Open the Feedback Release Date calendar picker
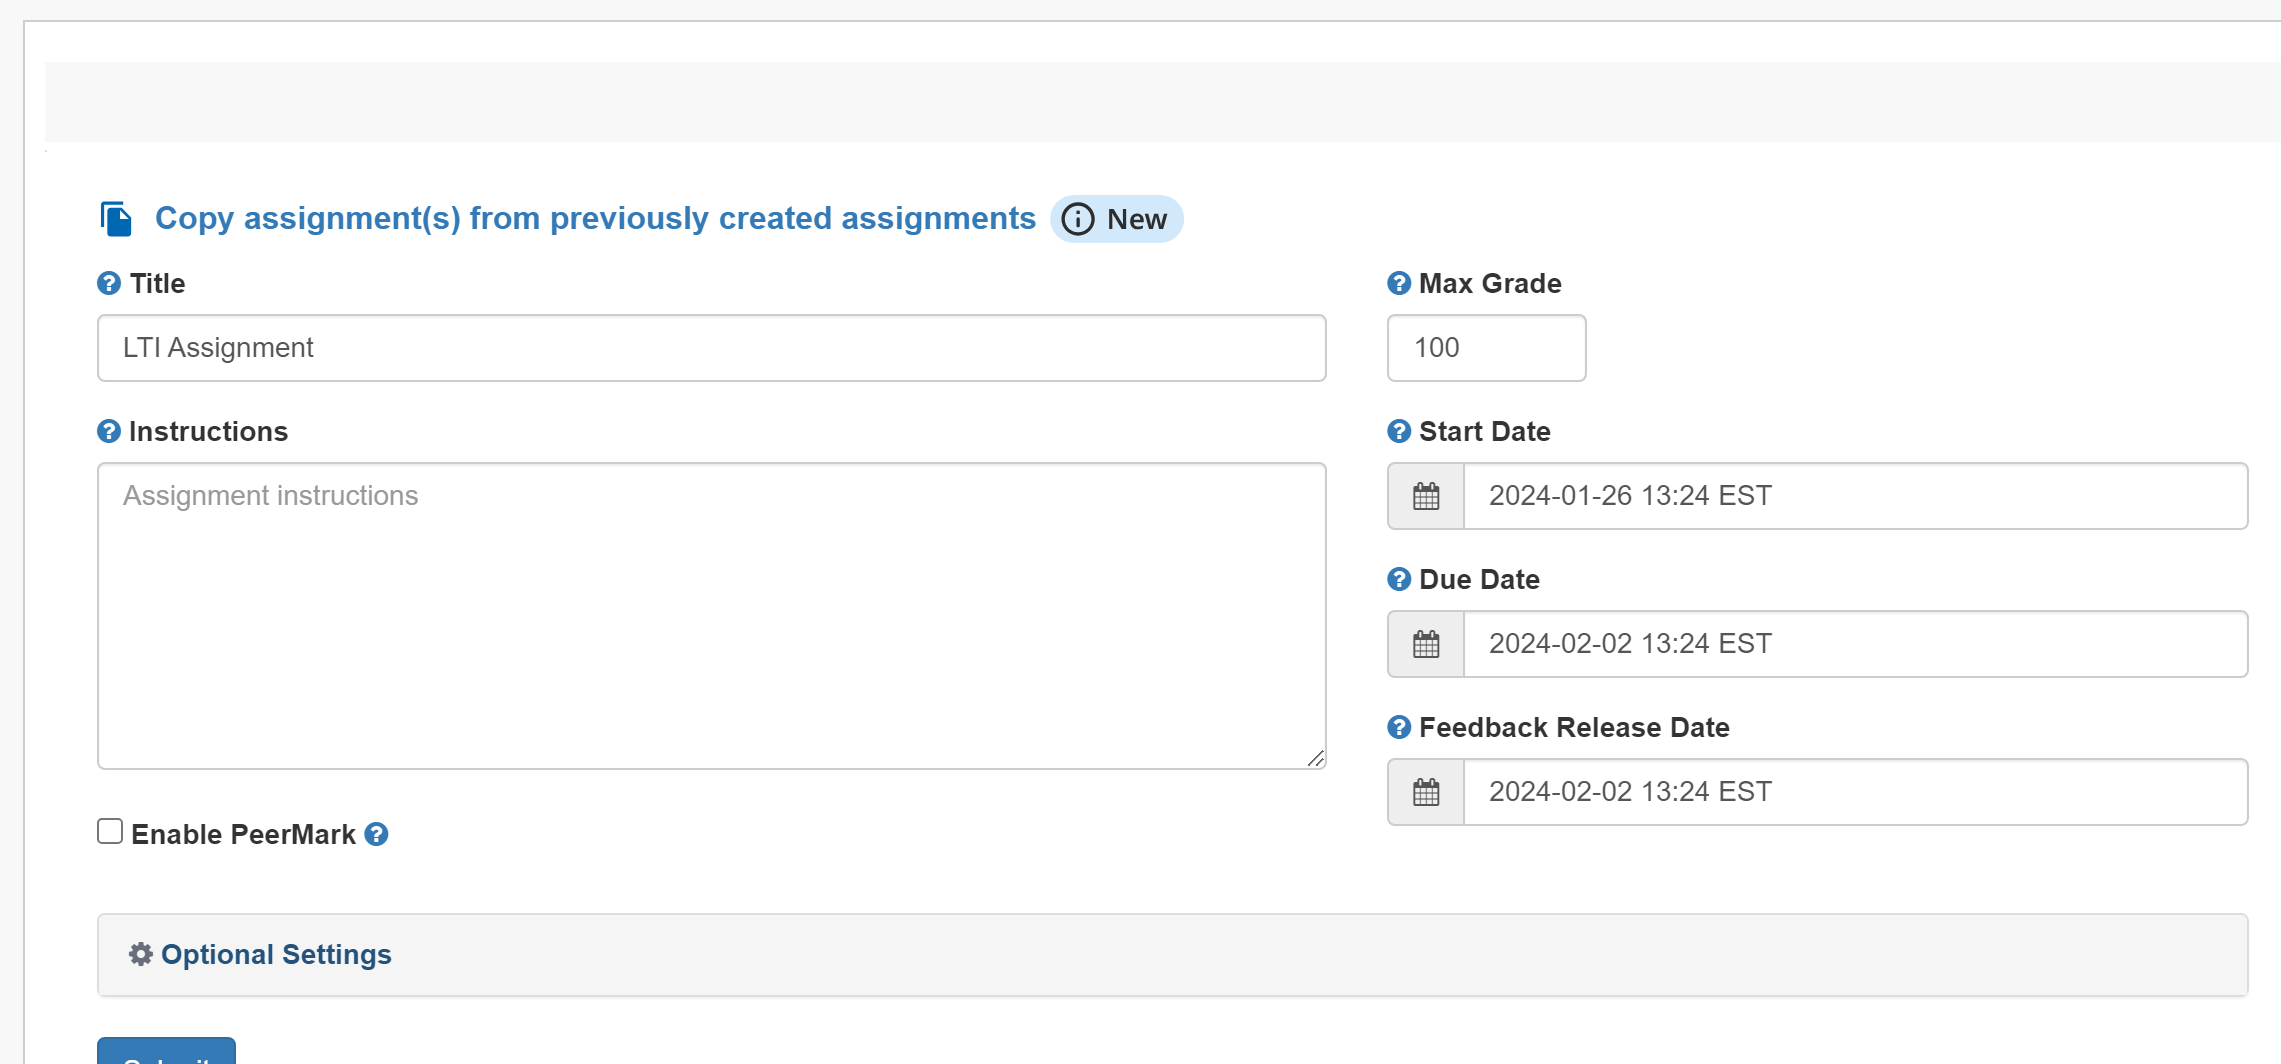 (x=1426, y=792)
